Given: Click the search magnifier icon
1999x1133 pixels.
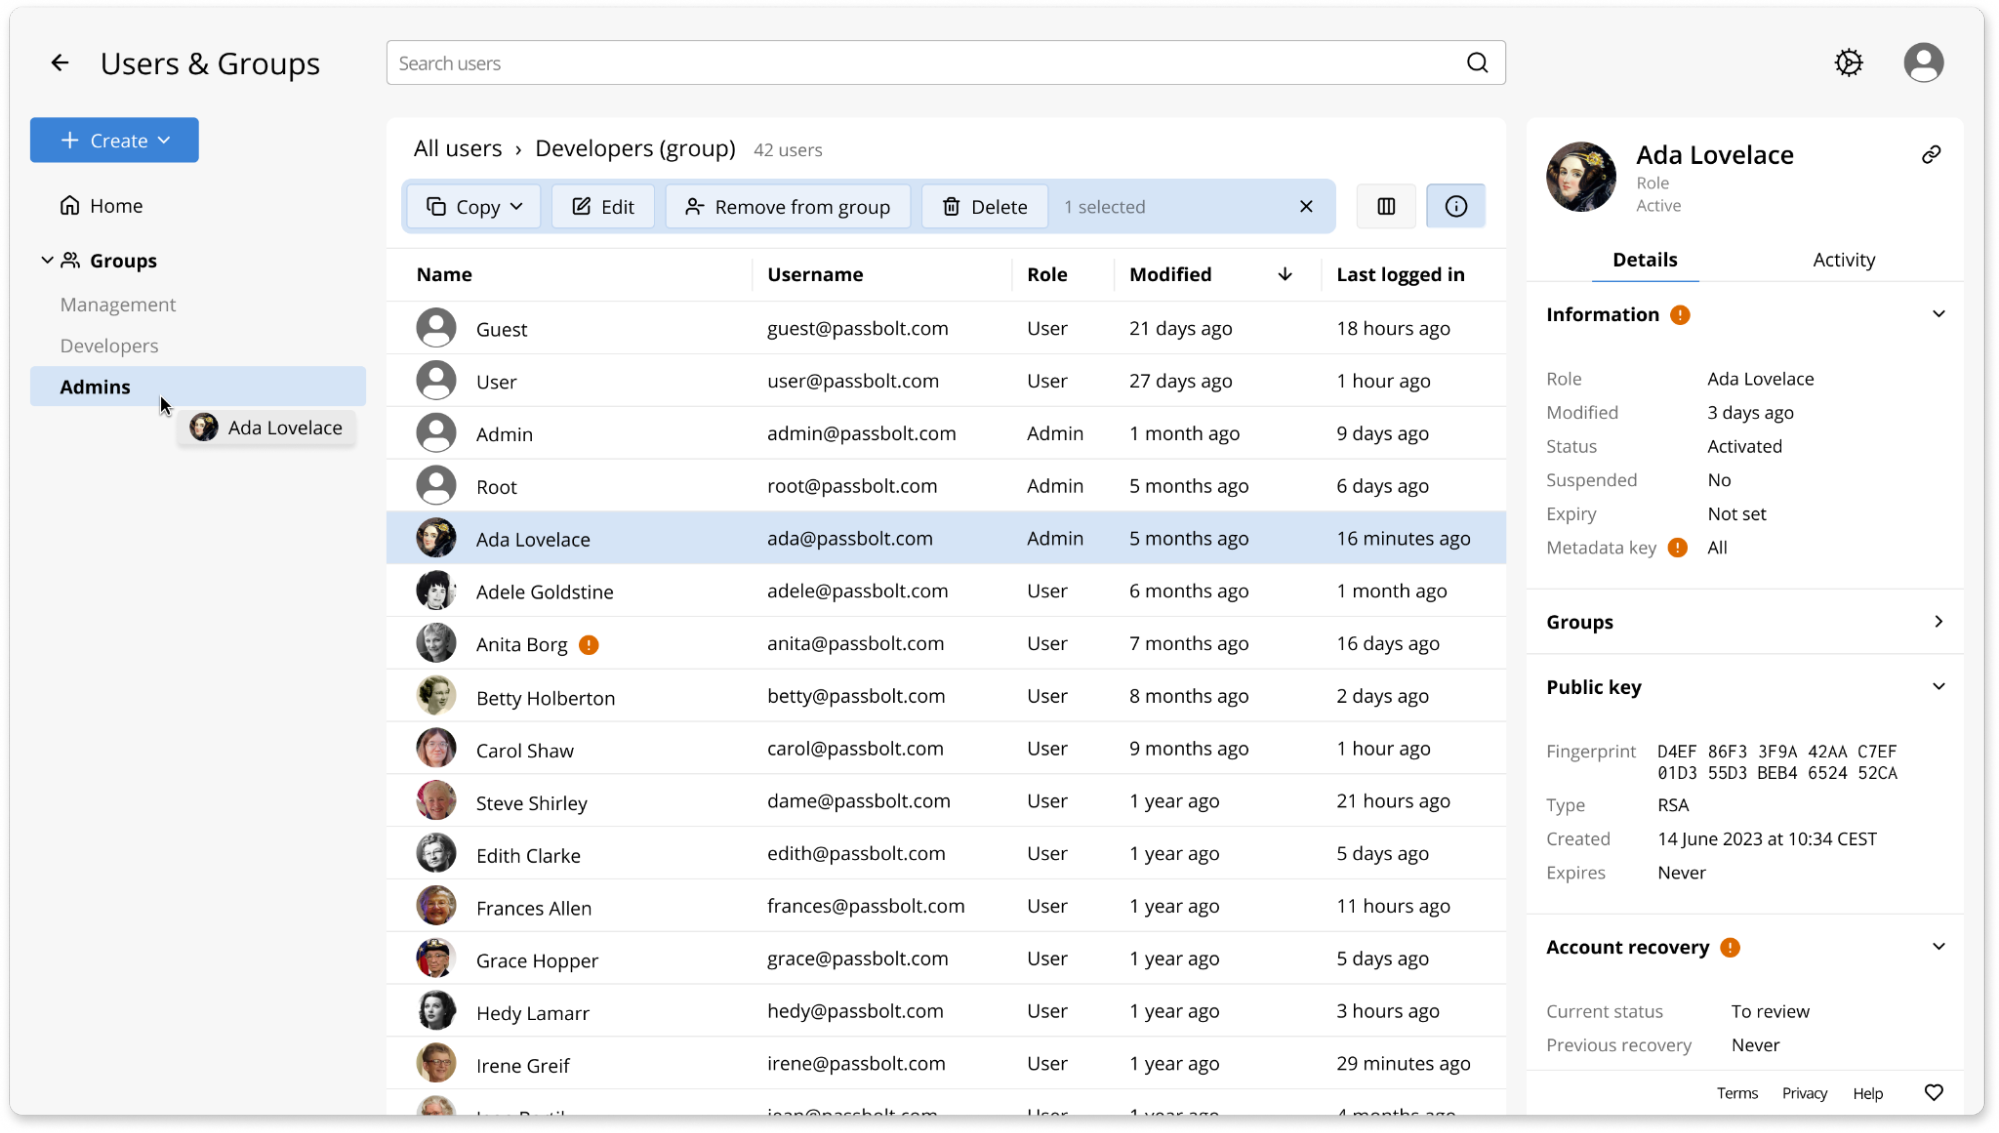Looking at the screenshot, I should pyautogui.click(x=1477, y=63).
